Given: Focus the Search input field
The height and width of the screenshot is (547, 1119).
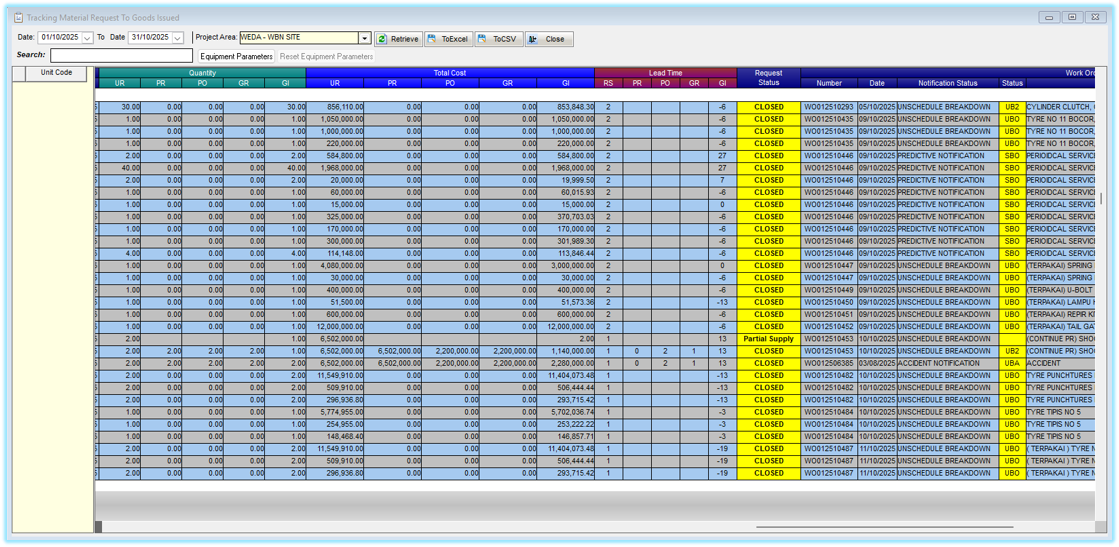Looking at the screenshot, I should [x=121, y=56].
